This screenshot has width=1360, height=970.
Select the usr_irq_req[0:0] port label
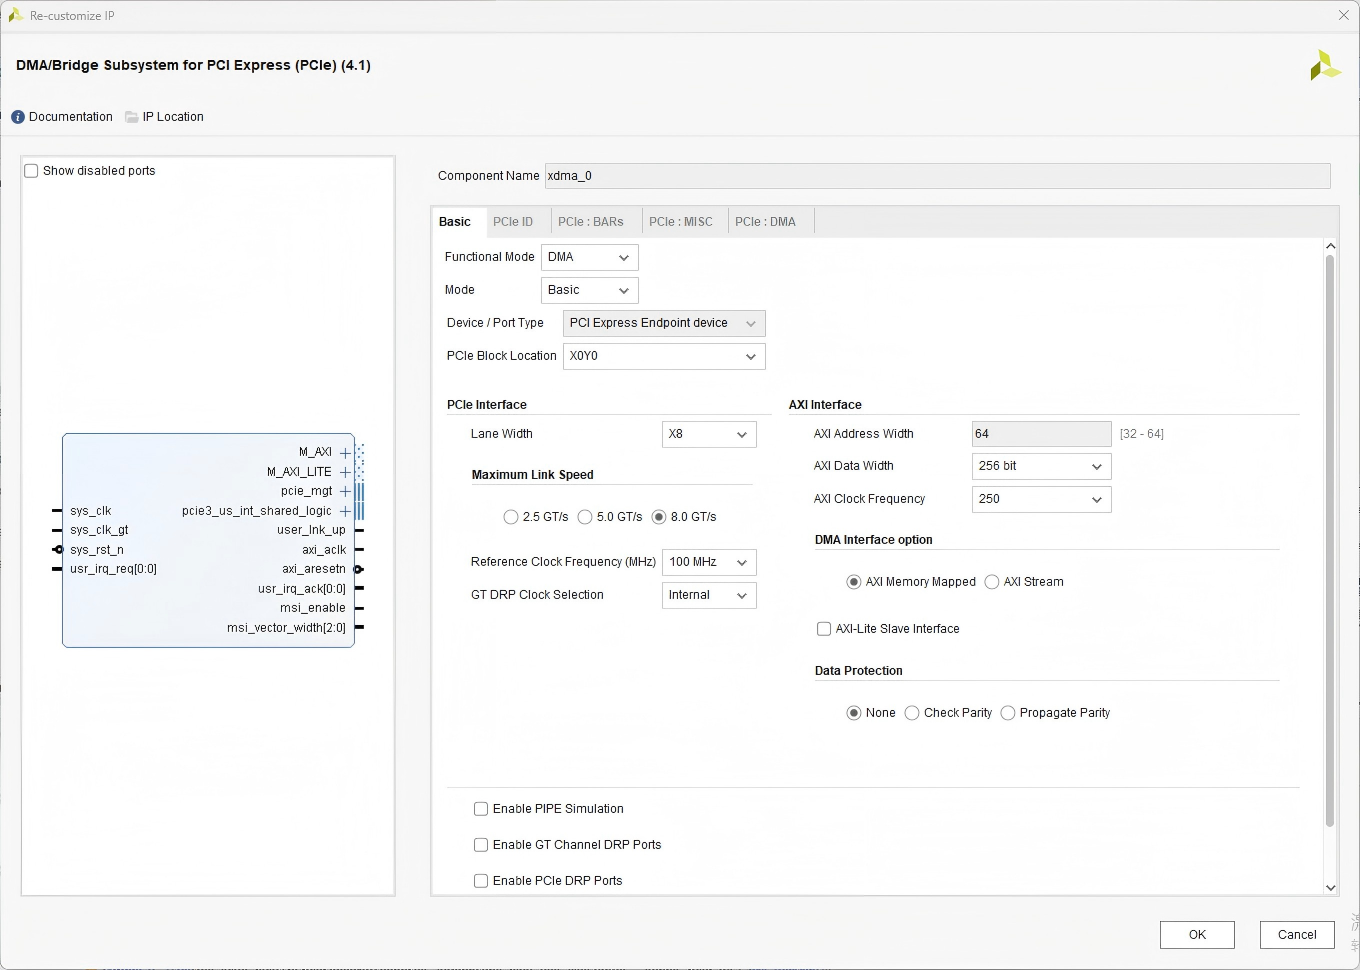point(113,569)
